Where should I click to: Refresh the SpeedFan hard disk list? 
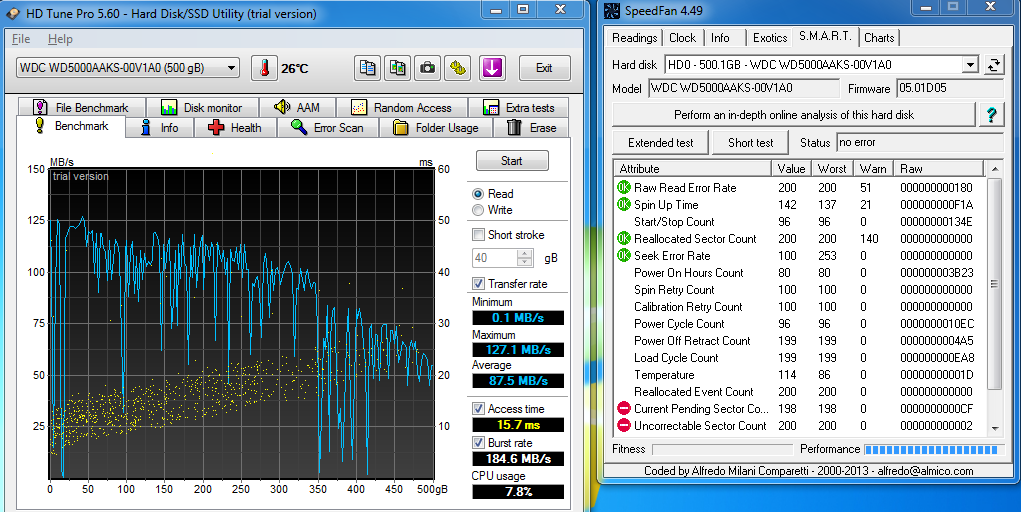tap(993, 65)
